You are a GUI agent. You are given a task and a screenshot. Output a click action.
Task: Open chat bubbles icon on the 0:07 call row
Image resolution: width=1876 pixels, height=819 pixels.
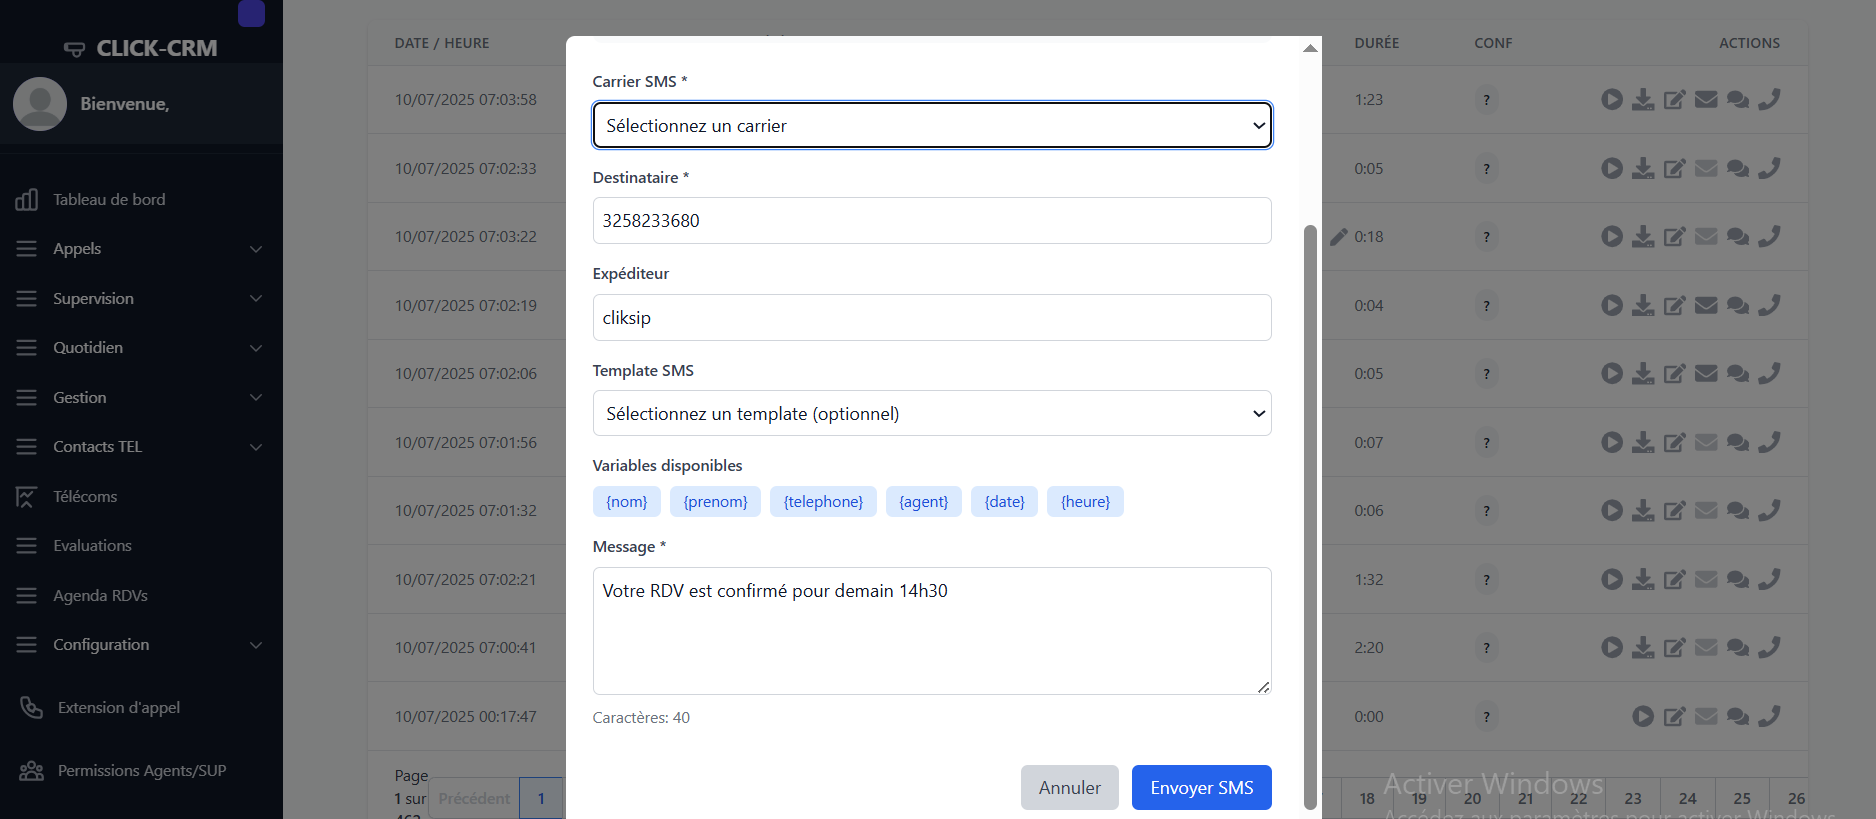click(x=1738, y=443)
